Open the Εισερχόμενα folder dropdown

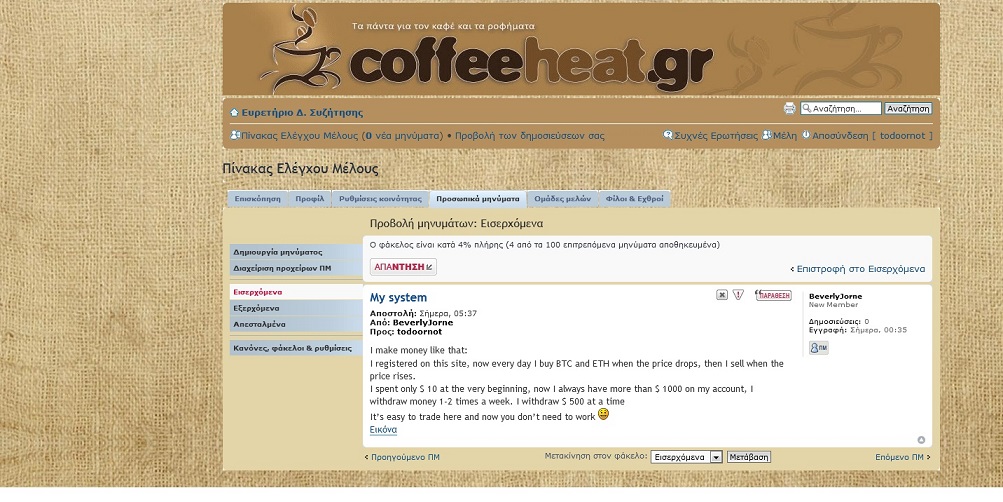coord(686,457)
